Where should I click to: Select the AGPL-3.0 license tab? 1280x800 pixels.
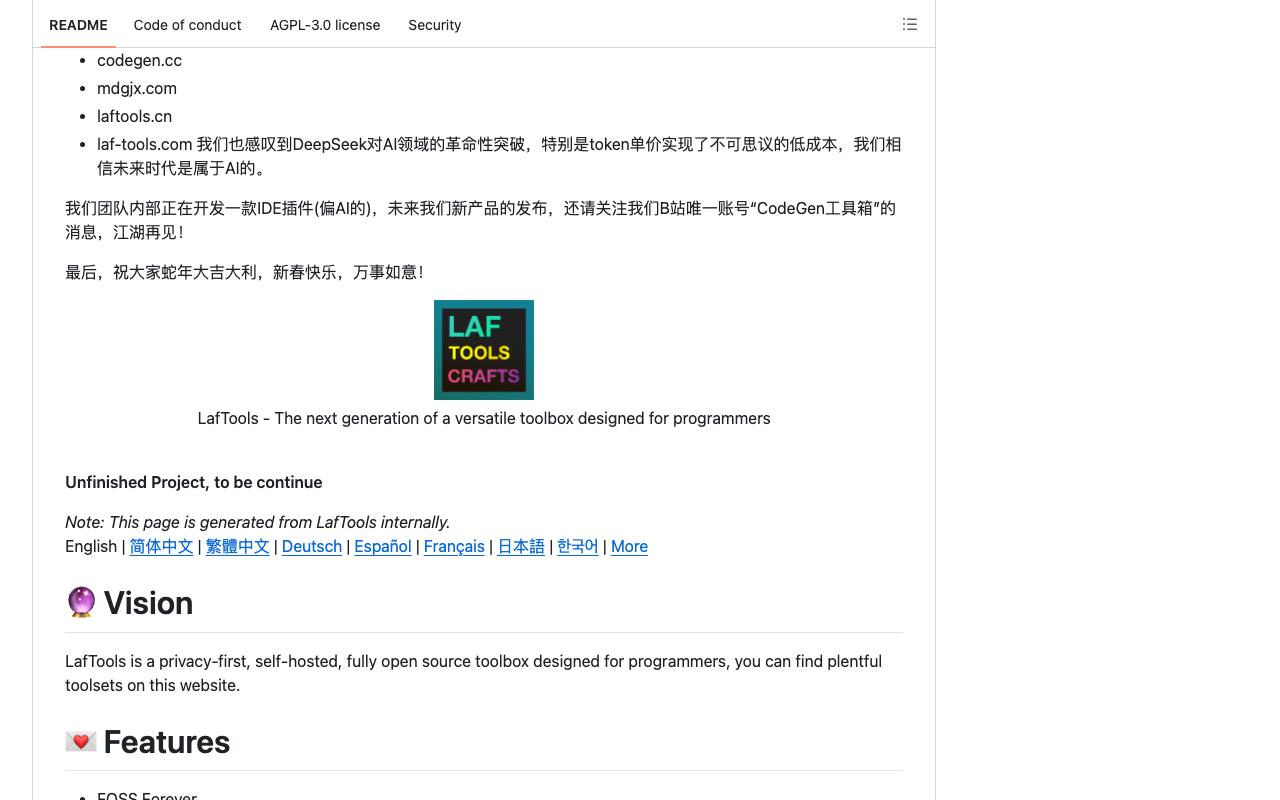(x=325, y=25)
